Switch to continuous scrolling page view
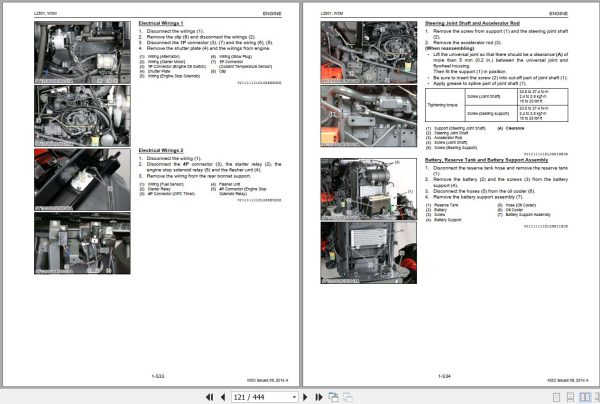The image size is (600, 404). pos(570,397)
